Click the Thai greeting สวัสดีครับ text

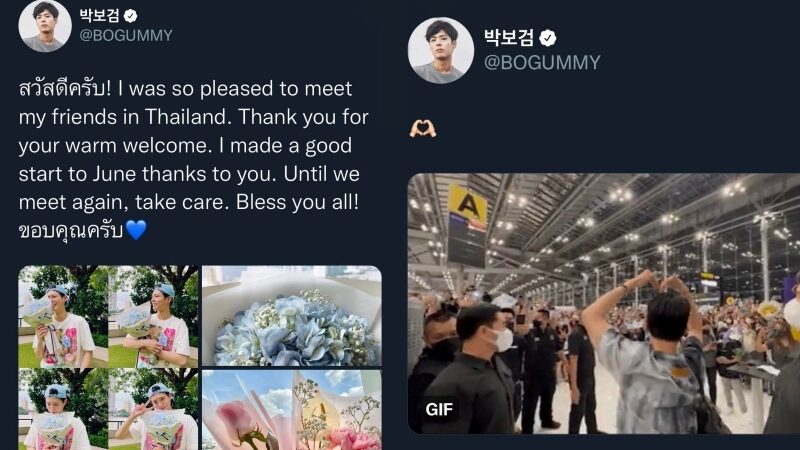tap(65, 89)
